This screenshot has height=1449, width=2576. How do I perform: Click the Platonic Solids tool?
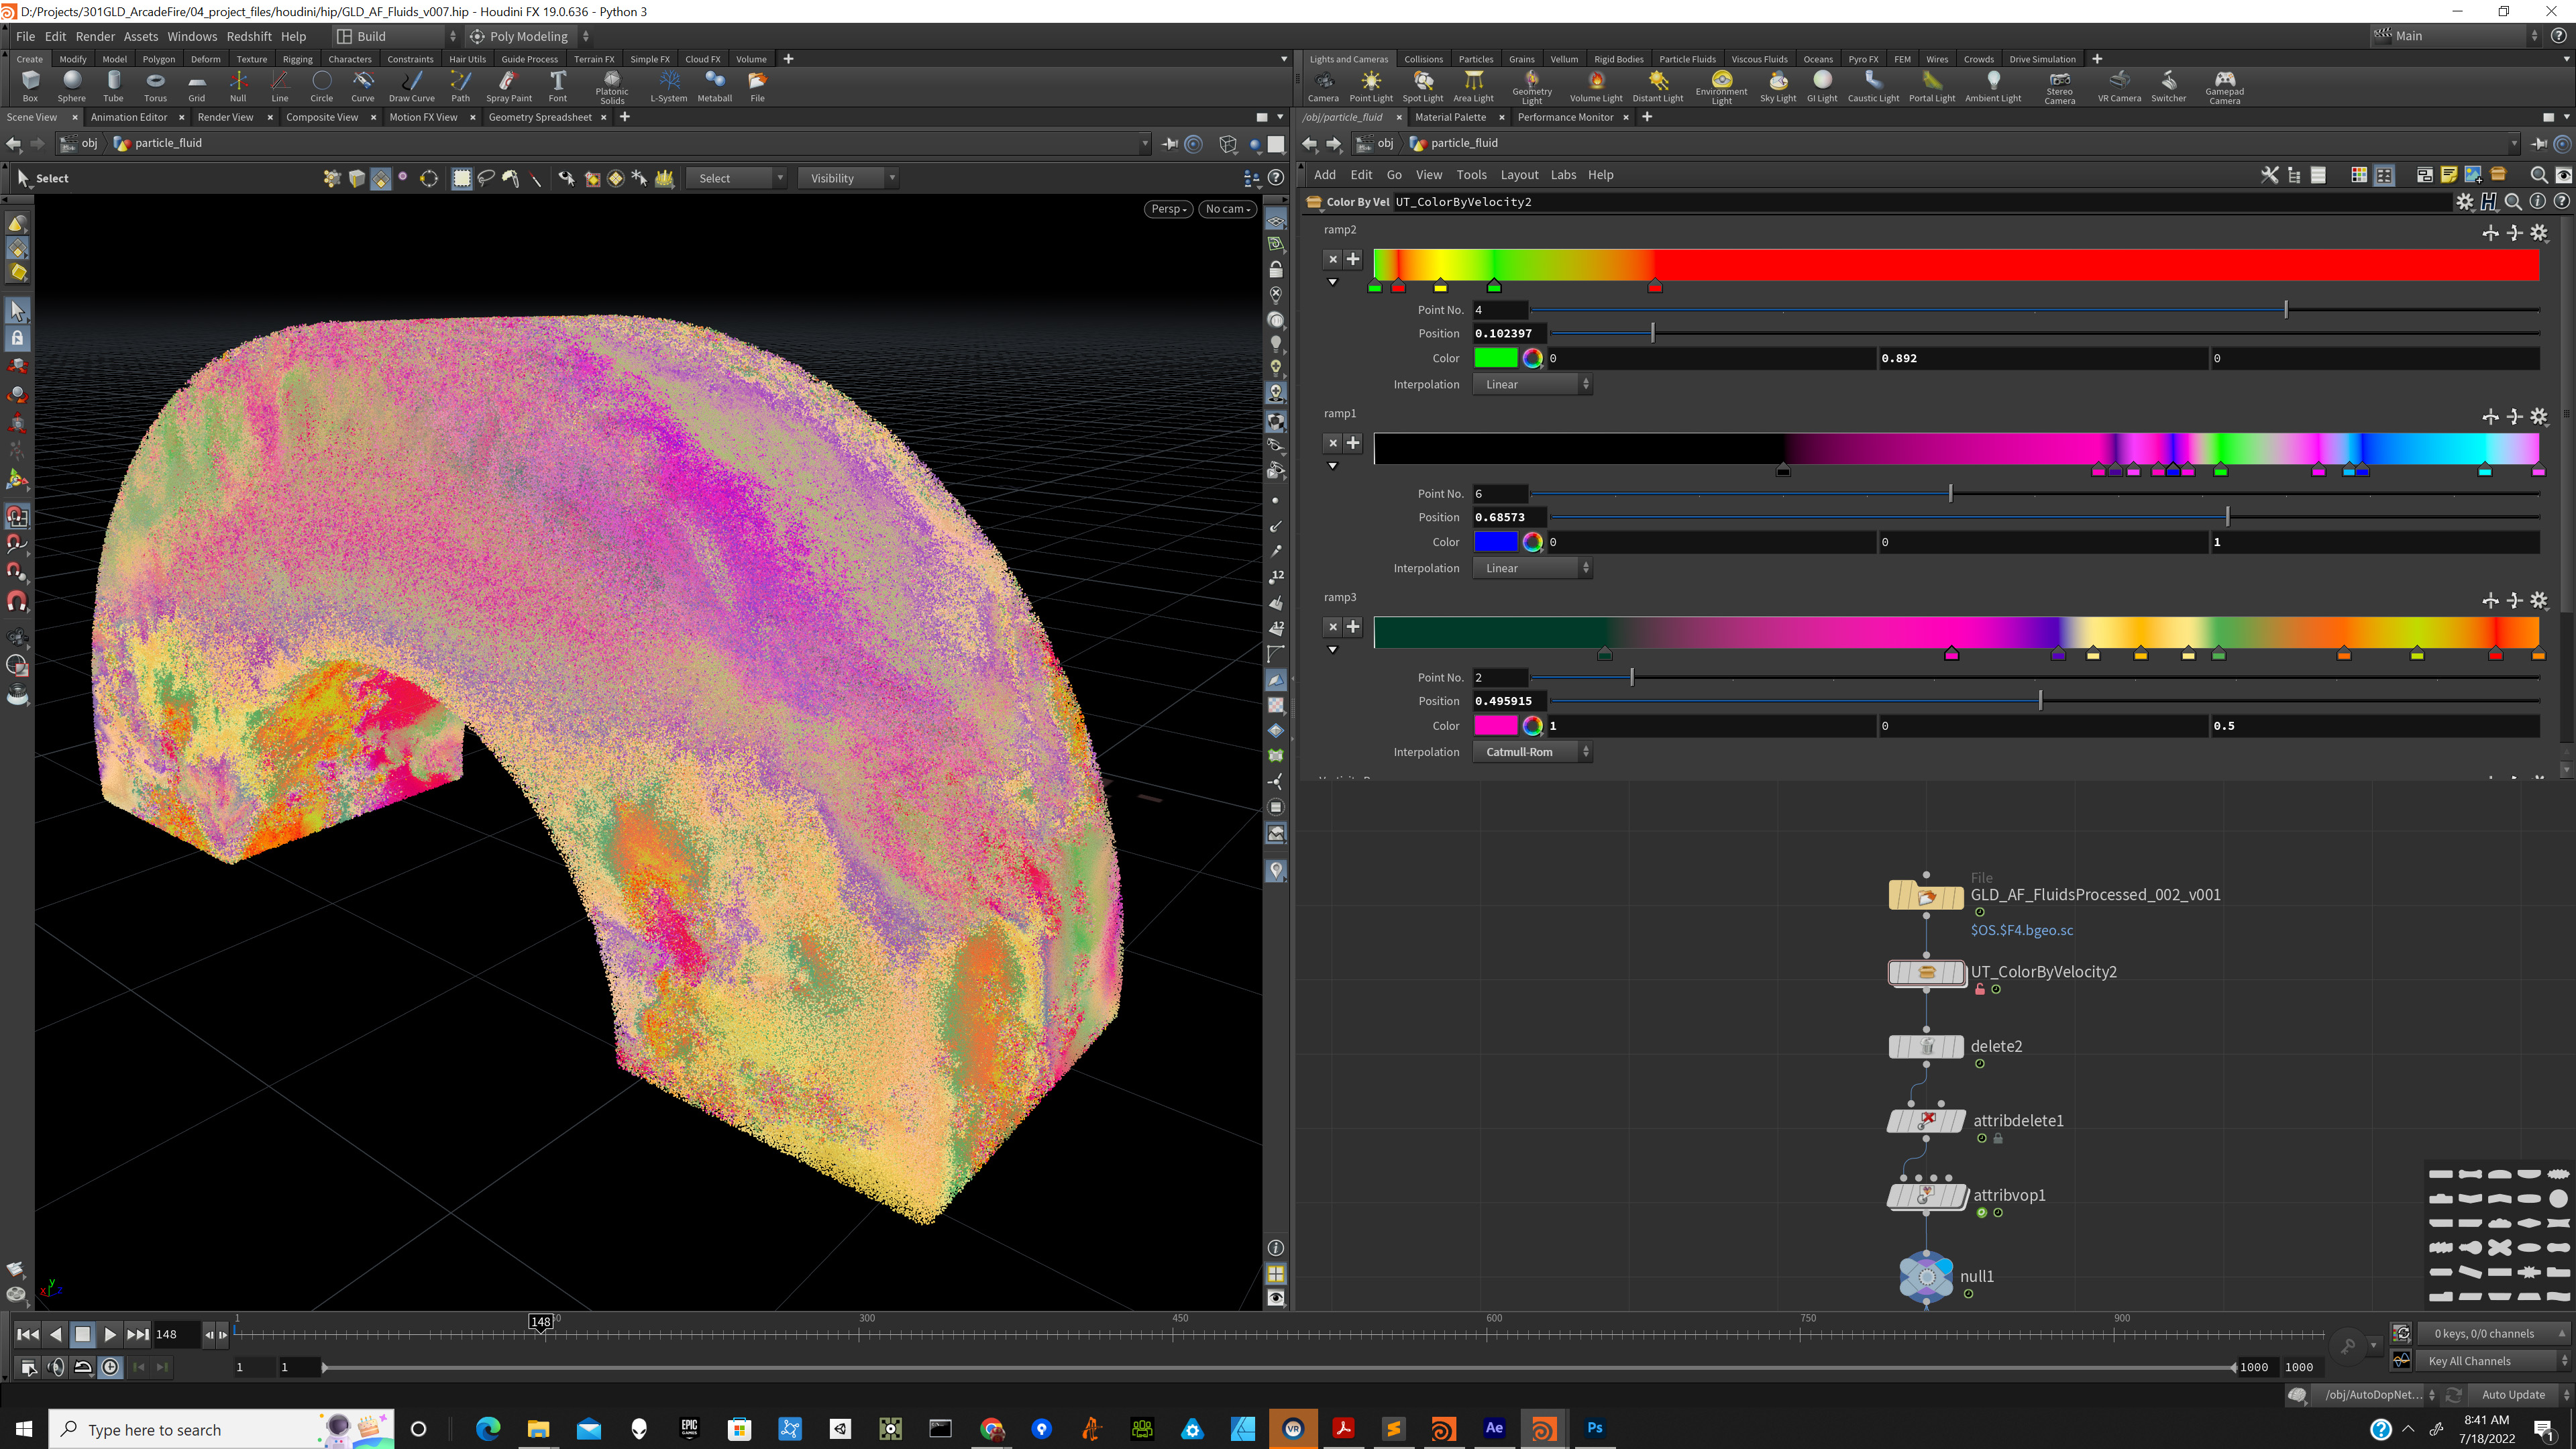coord(612,87)
